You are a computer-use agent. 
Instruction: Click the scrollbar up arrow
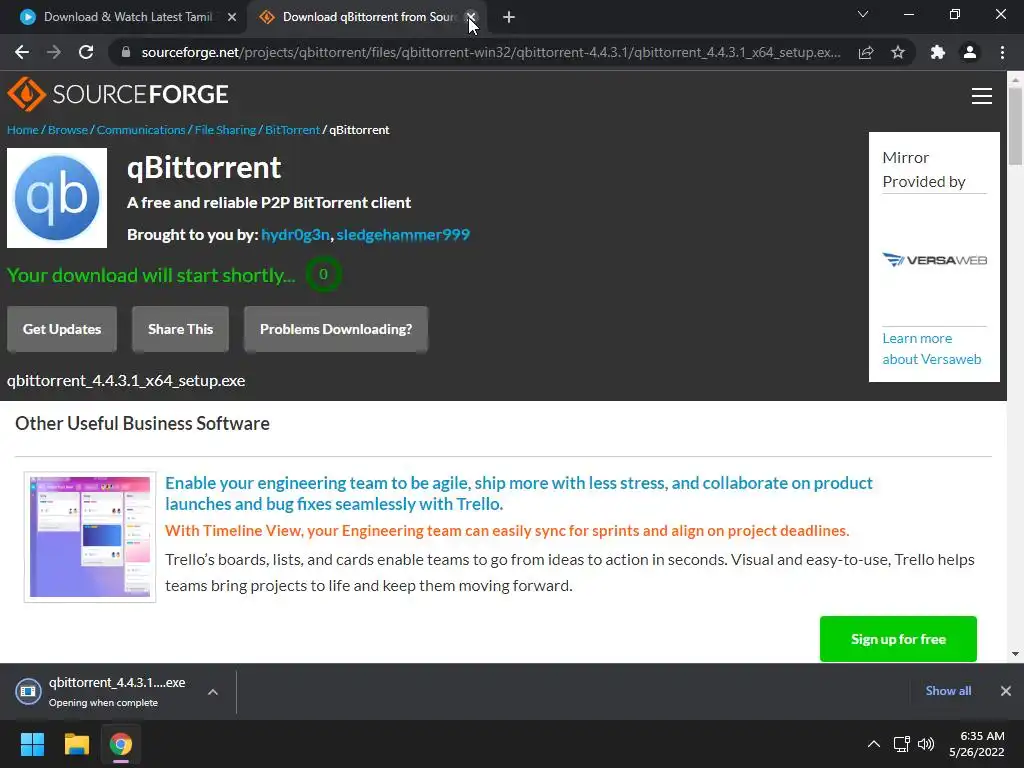1015,79
